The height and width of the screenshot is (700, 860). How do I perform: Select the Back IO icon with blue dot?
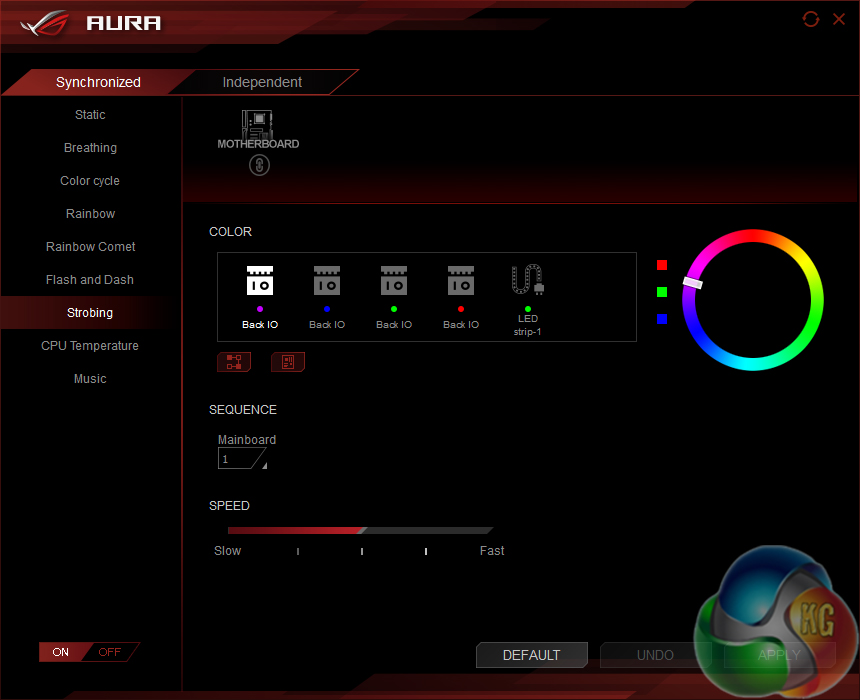point(327,281)
